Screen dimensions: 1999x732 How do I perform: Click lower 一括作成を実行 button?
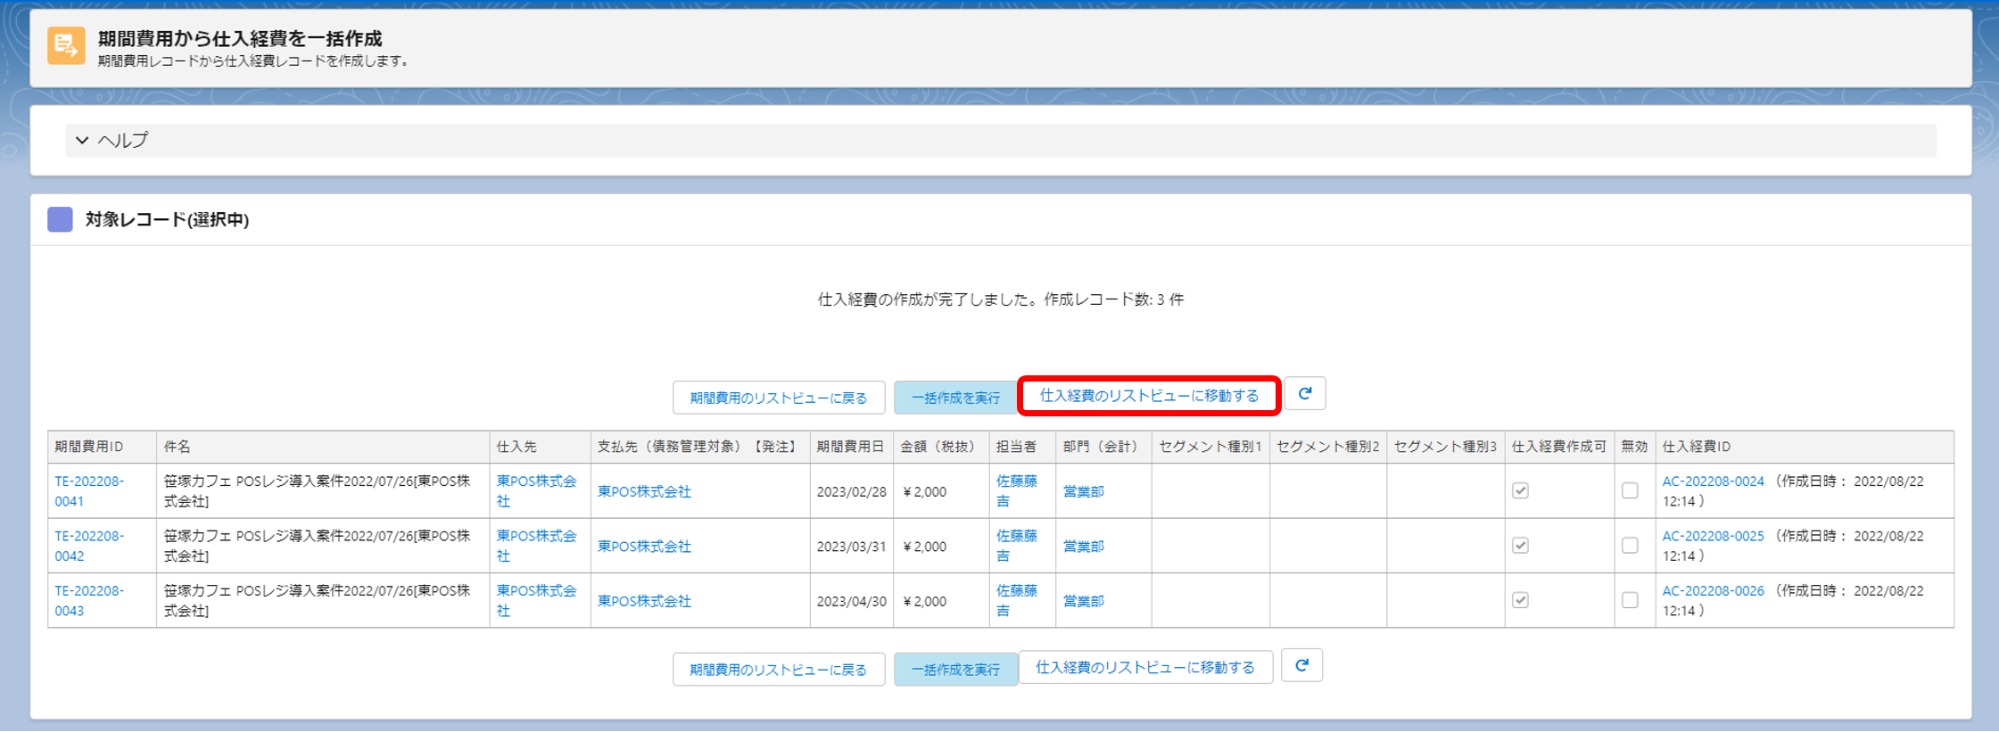[x=955, y=669]
